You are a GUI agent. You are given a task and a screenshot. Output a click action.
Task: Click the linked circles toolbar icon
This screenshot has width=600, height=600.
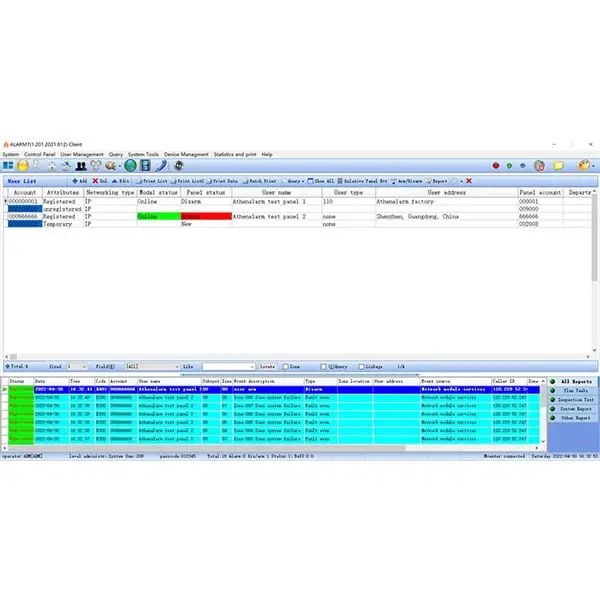[x=96, y=166]
